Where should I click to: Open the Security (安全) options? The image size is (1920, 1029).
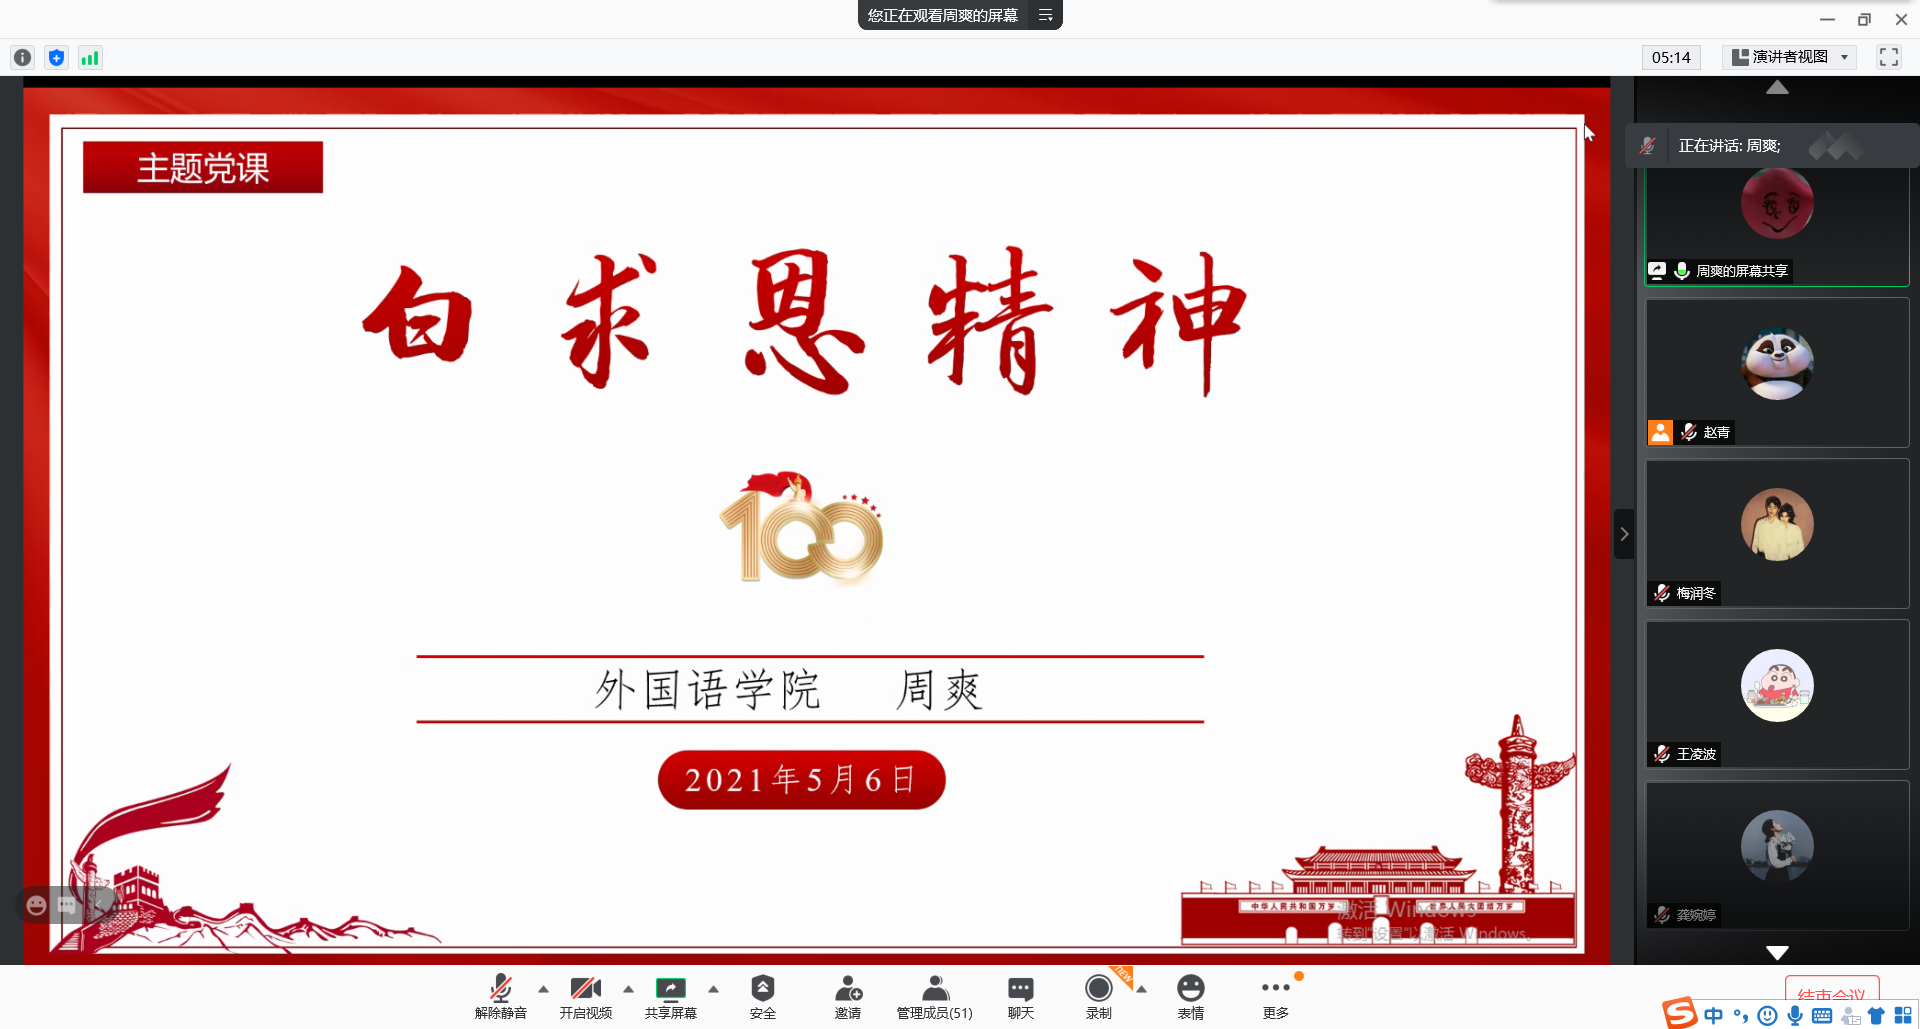coord(762,996)
